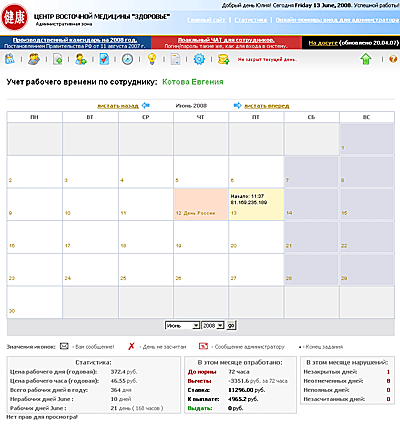Click the red admin message legend icon
400x425 pixels.
[203, 346]
